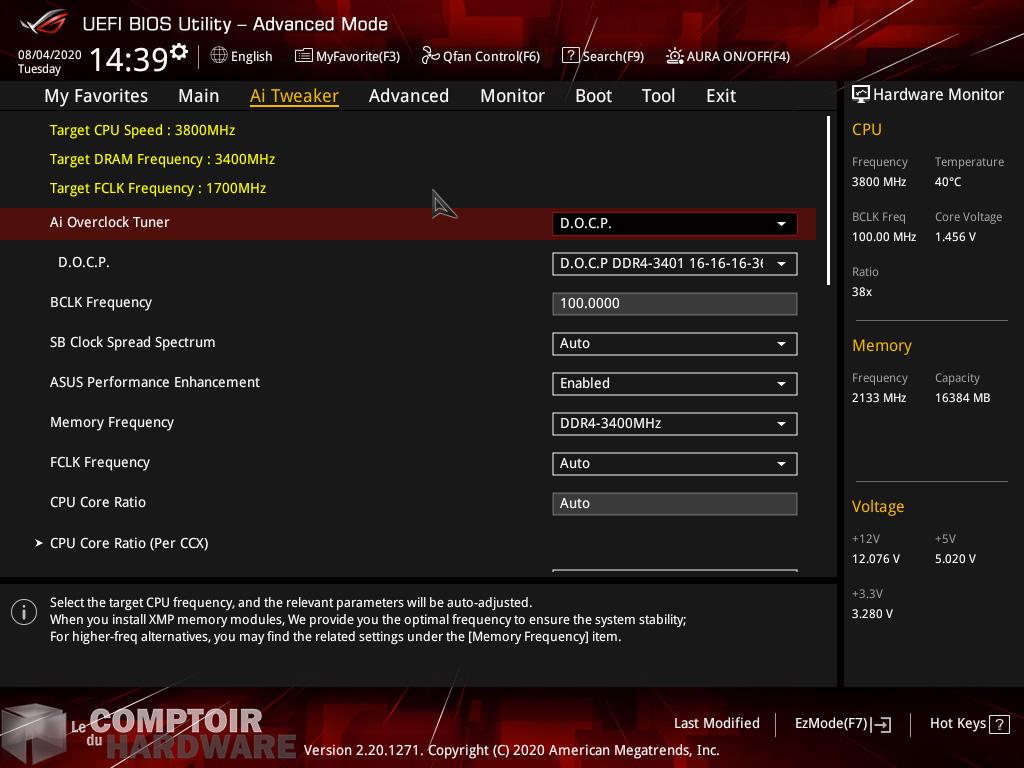Open the FCLK Frequency dropdown
Image resolution: width=1024 pixels, height=768 pixels.
tap(675, 464)
